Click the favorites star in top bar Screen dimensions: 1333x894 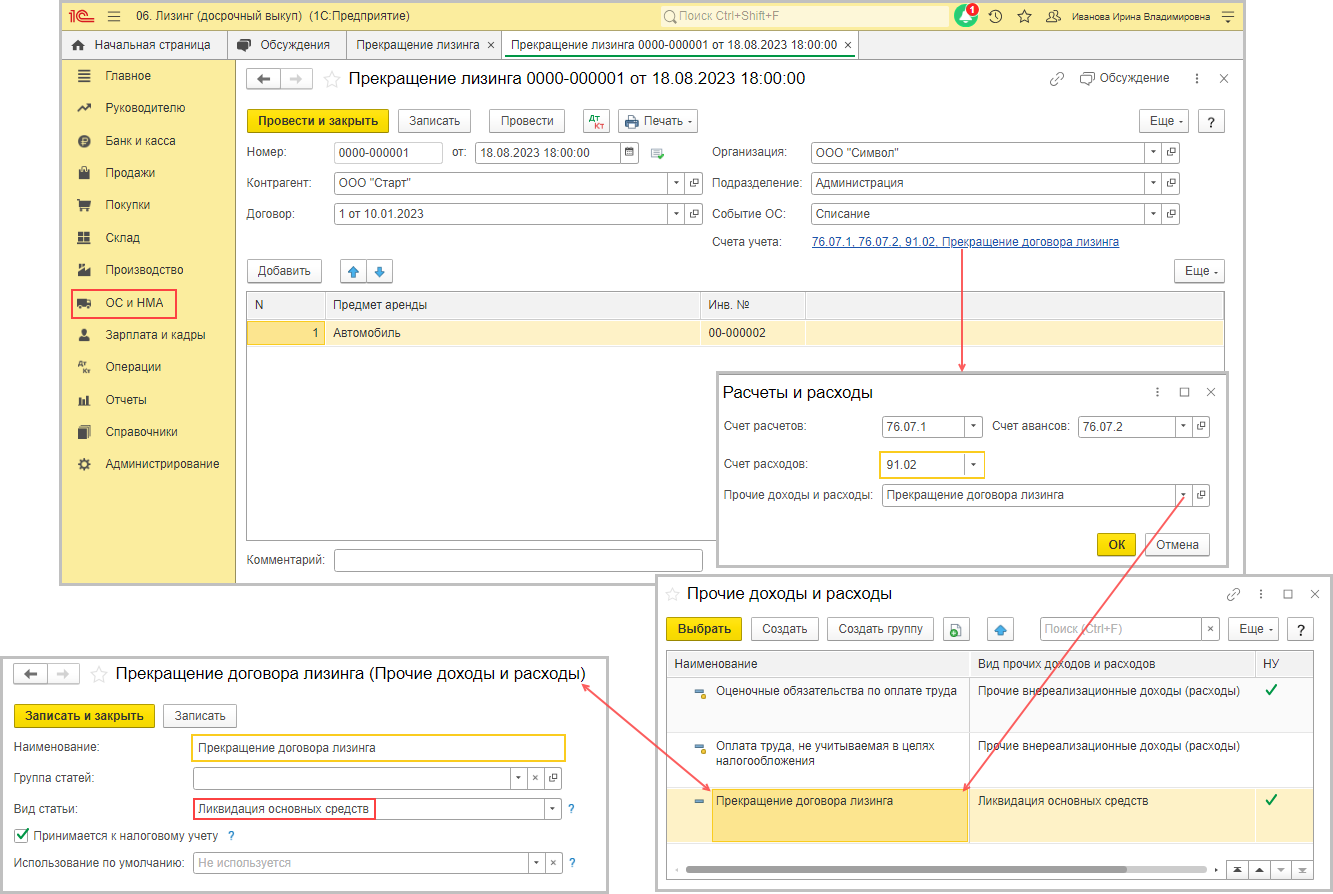[1024, 16]
